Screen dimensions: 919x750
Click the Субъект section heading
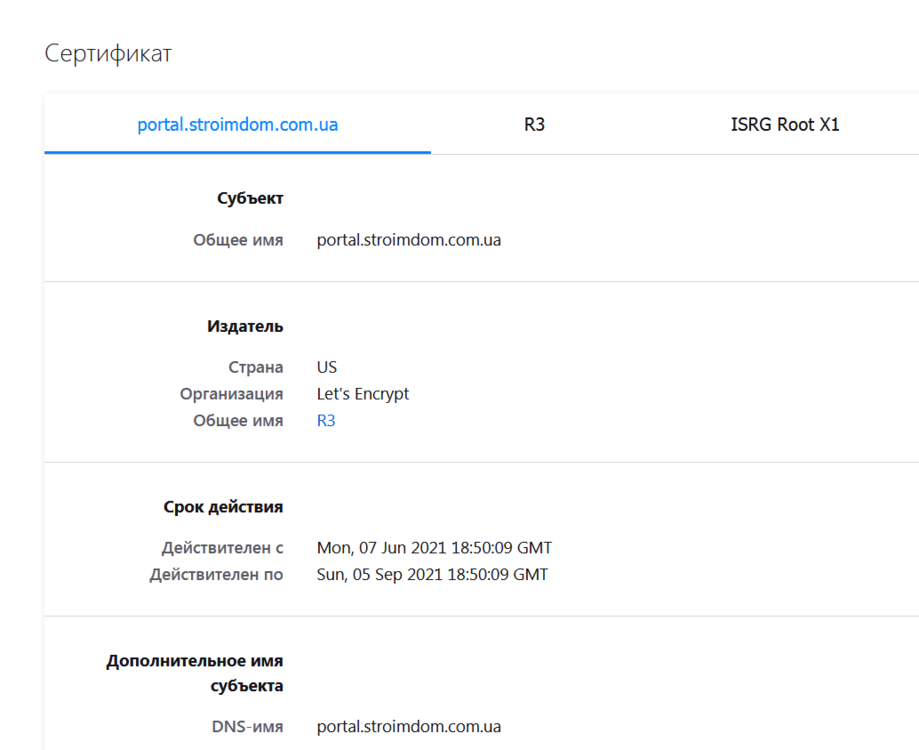250,199
